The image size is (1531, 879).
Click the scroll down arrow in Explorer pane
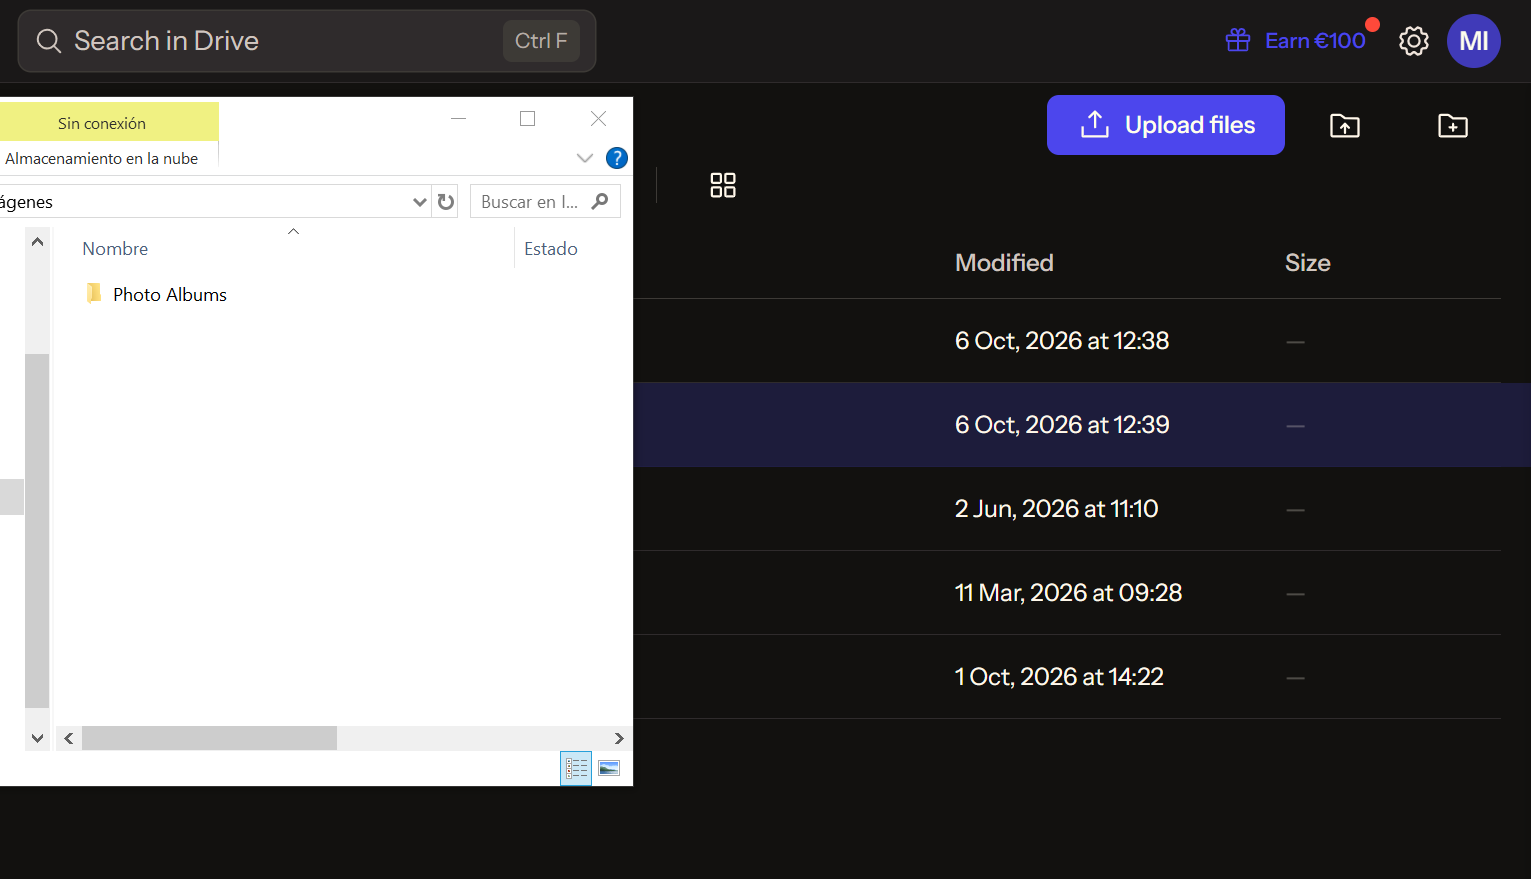37,738
